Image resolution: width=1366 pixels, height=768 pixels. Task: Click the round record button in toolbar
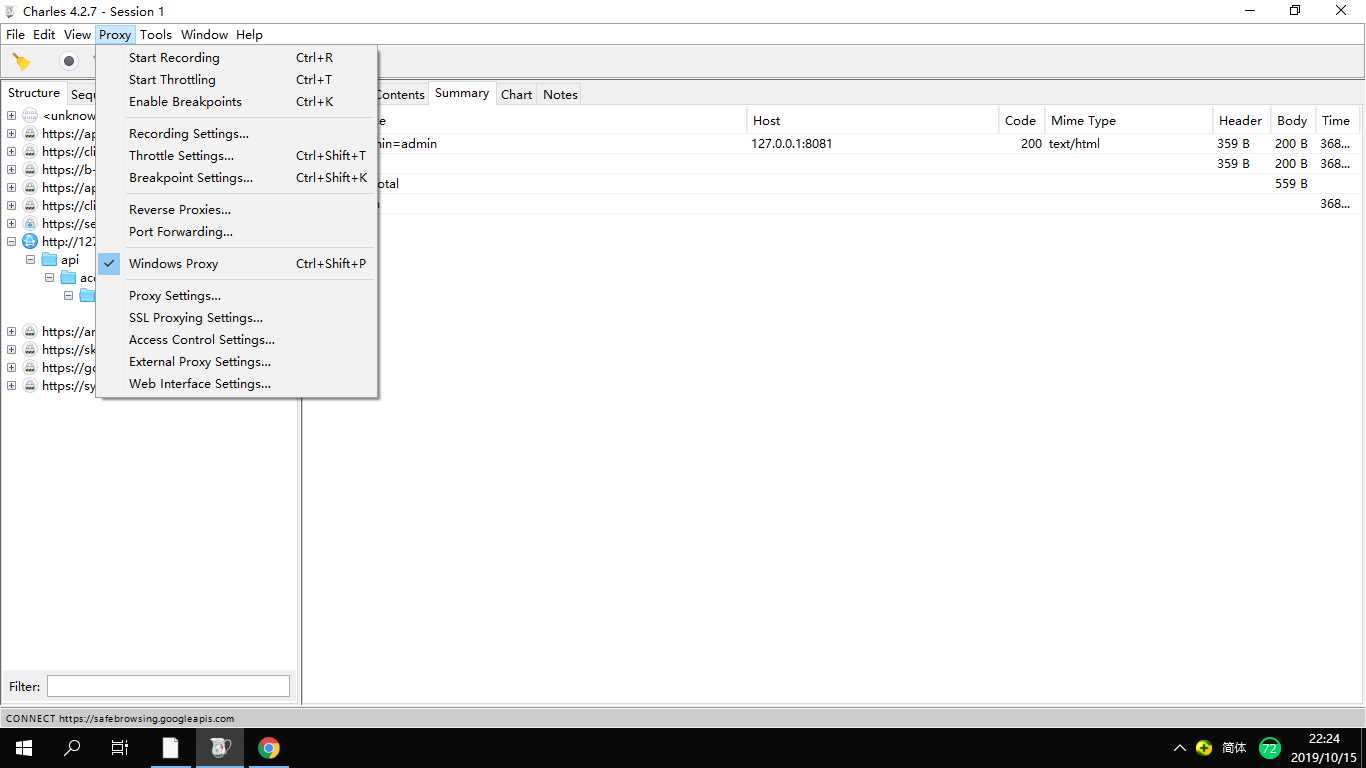coord(69,62)
